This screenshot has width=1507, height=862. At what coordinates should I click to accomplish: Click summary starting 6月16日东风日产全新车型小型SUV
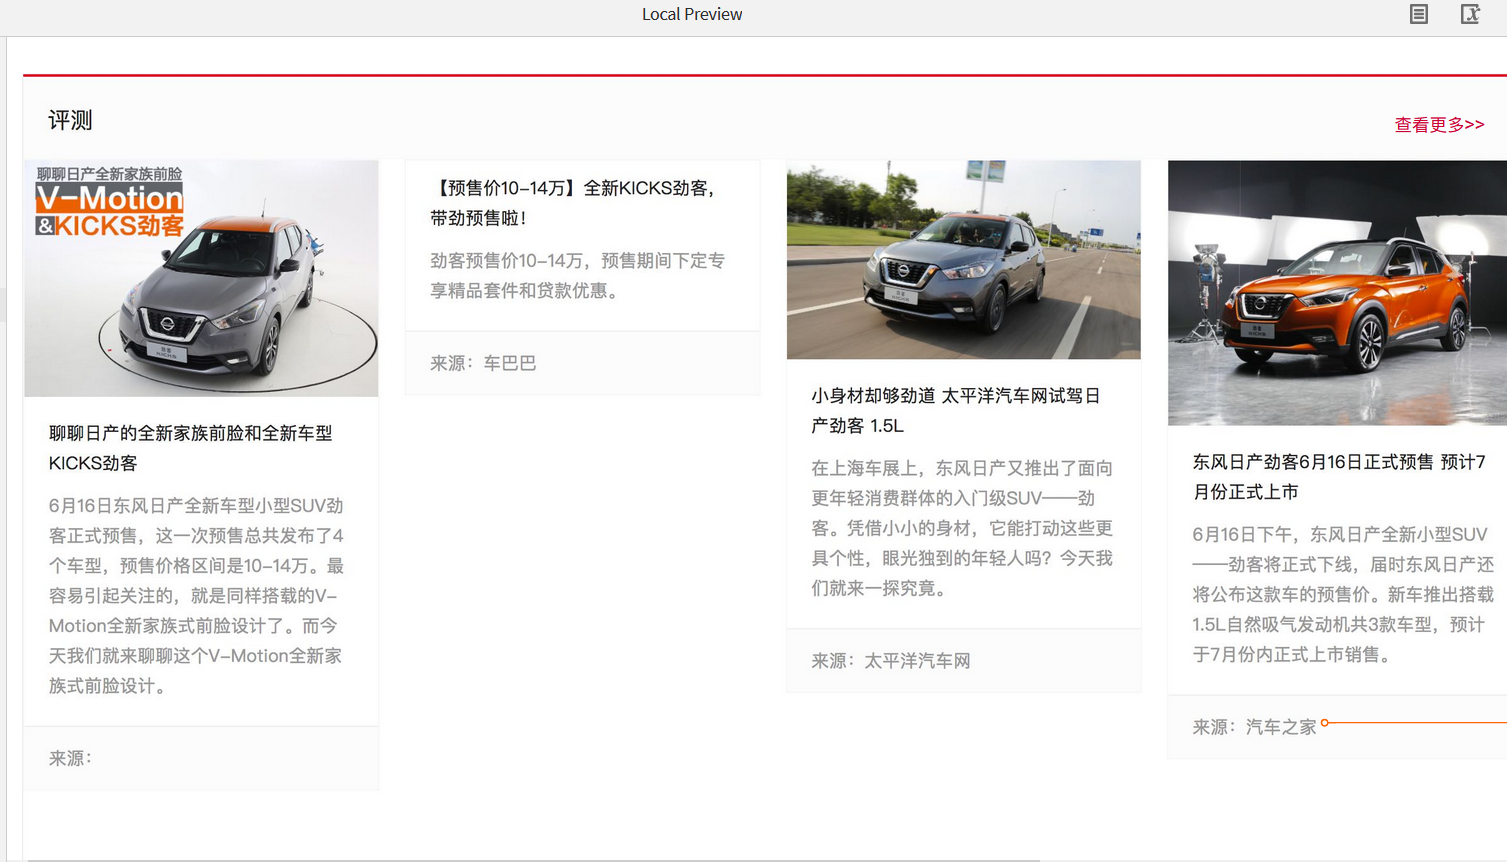tap(197, 596)
